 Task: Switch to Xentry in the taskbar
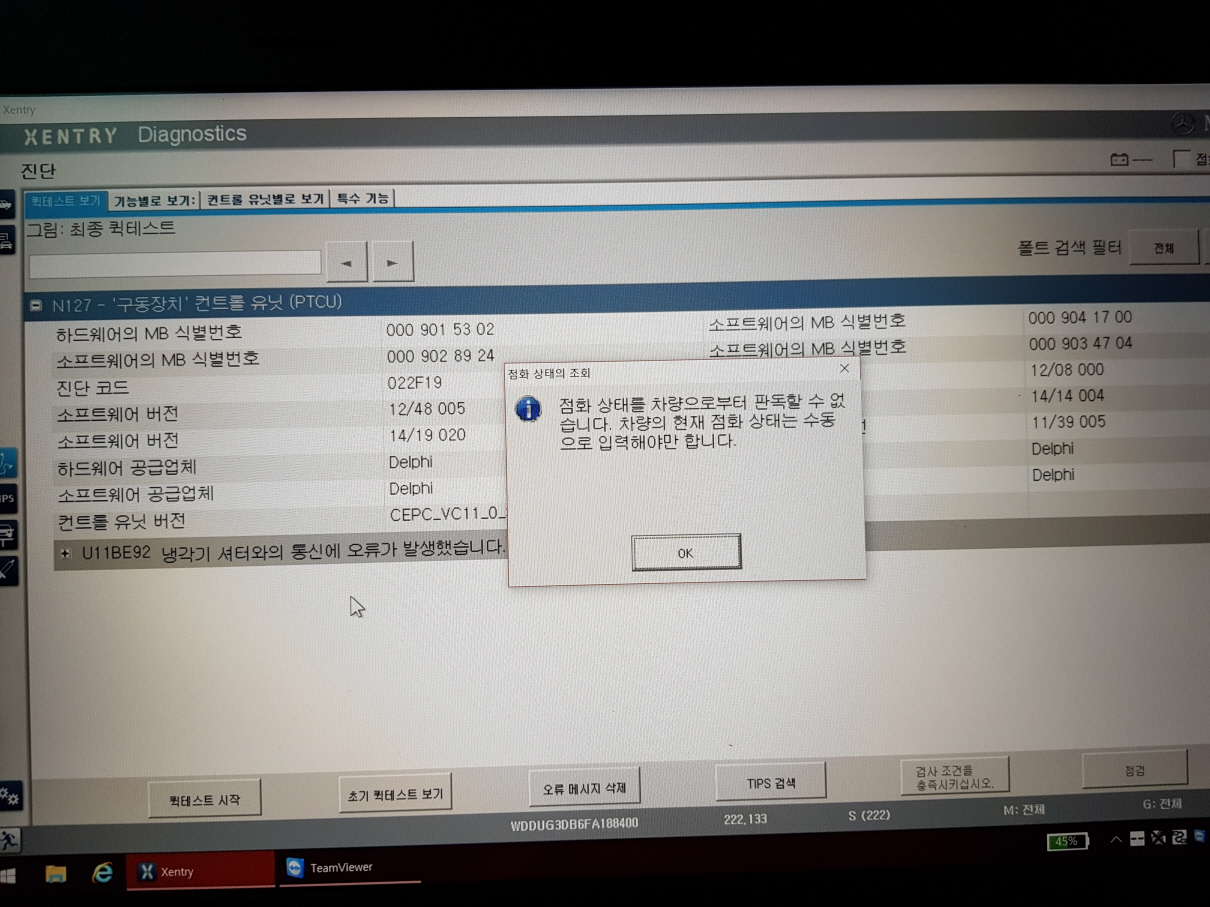(x=200, y=871)
